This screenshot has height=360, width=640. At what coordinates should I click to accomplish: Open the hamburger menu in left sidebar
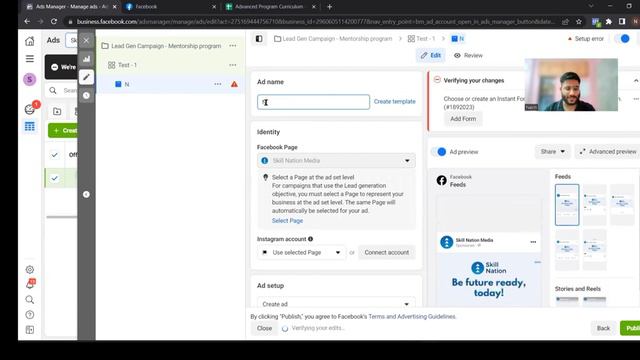(x=29, y=59)
